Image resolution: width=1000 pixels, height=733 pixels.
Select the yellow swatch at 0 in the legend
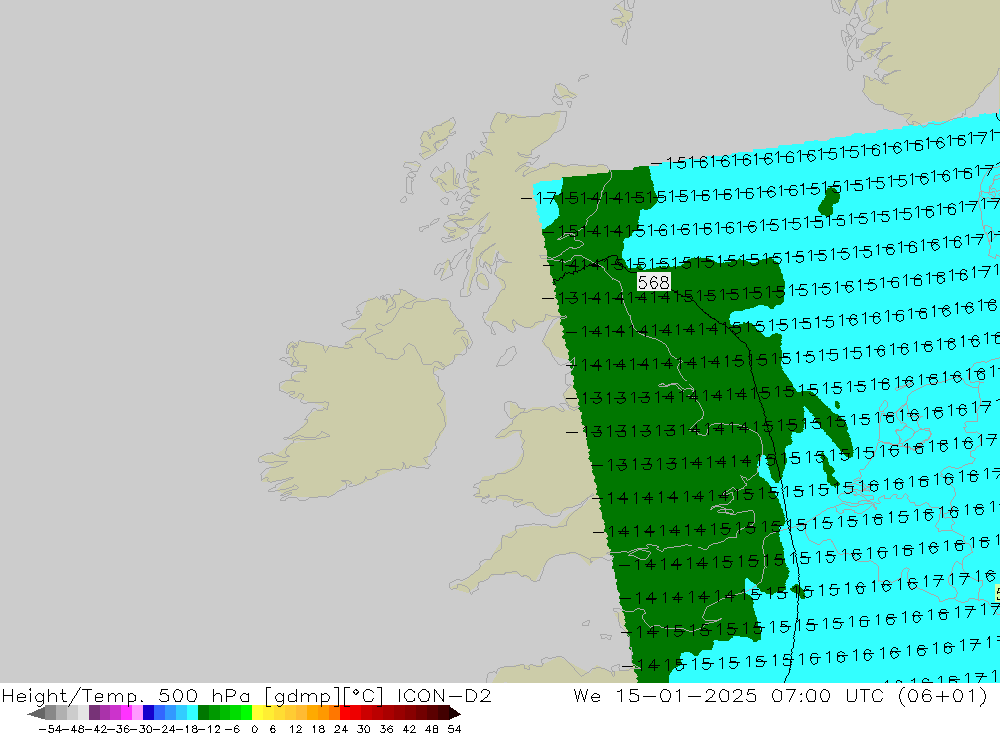(x=257, y=713)
